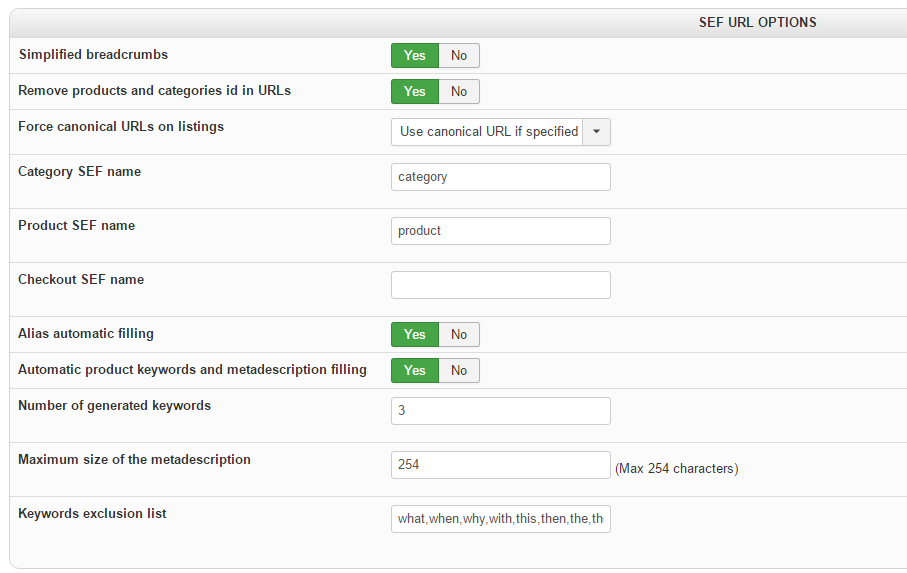Click the Keywords exclusion list field
Screen dimensions: 907x573
[500, 519]
